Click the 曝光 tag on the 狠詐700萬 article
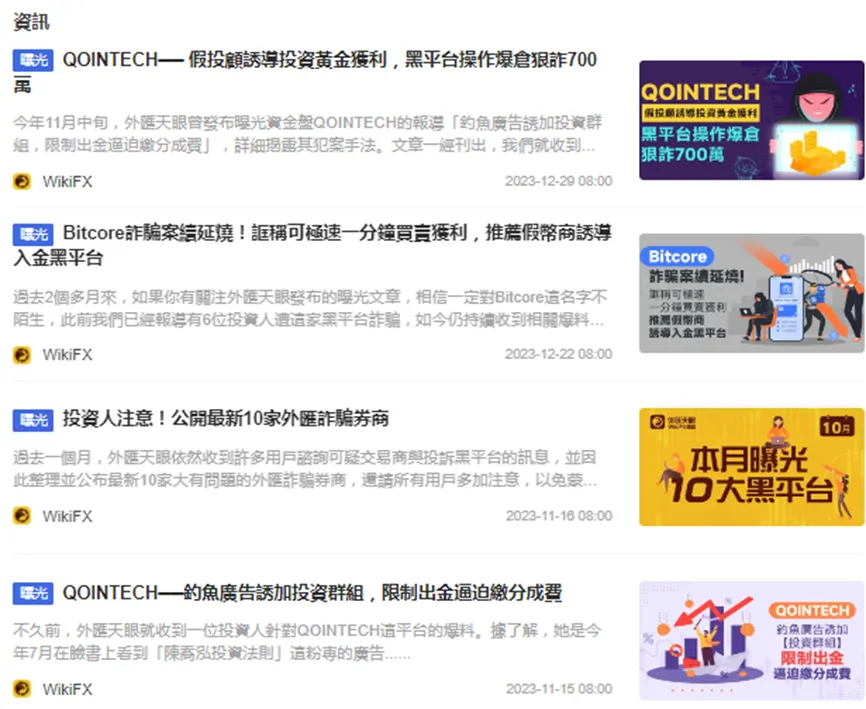 pos(33,60)
